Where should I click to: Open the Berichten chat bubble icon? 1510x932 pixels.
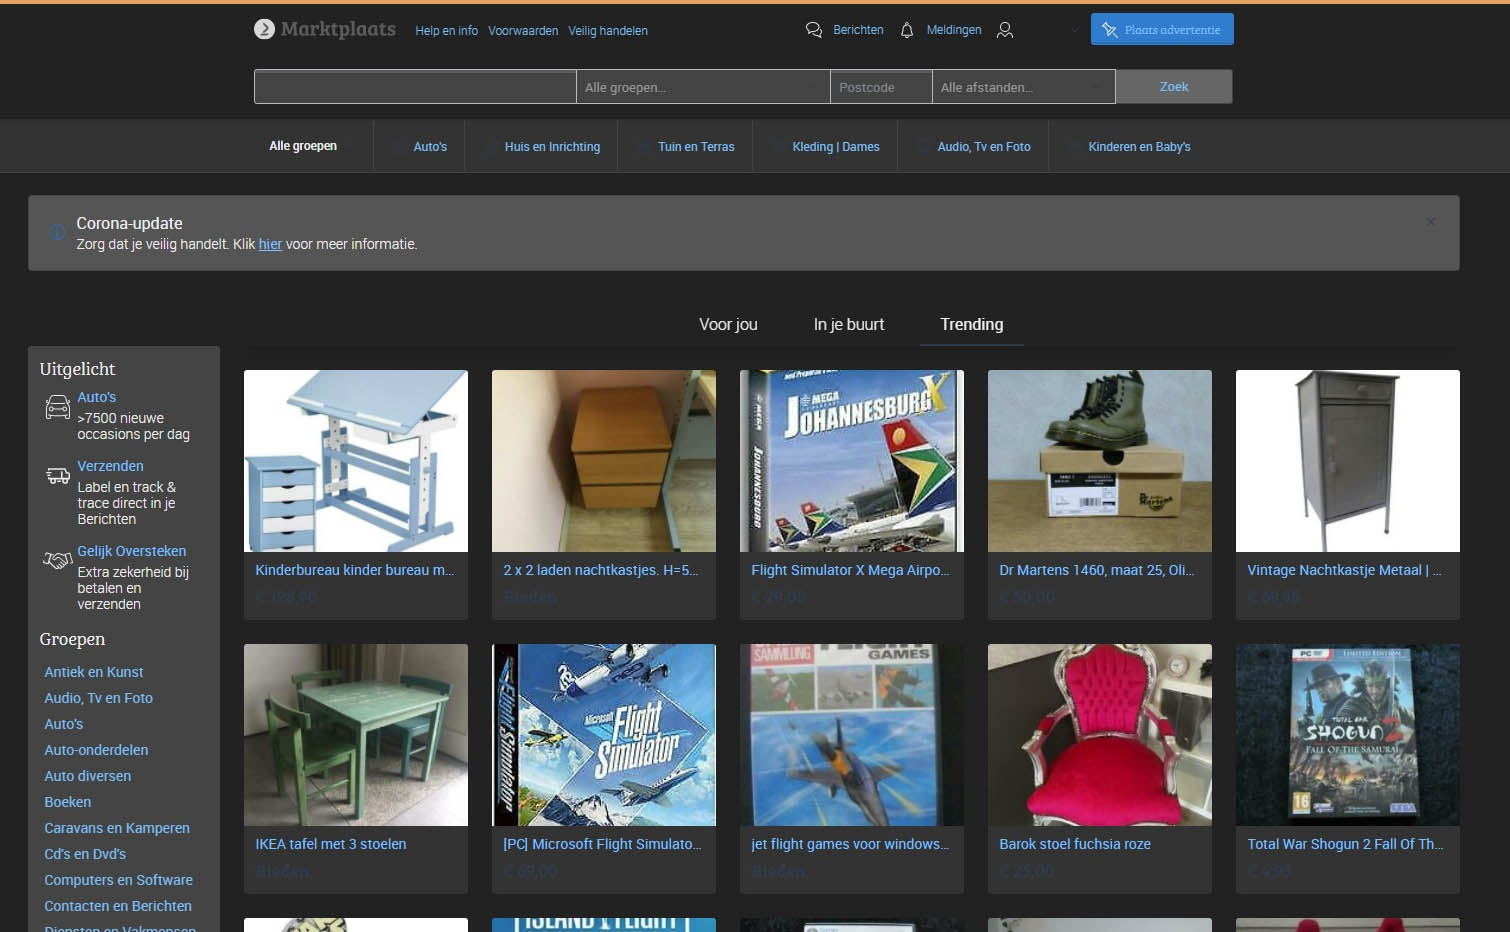click(814, 30)
